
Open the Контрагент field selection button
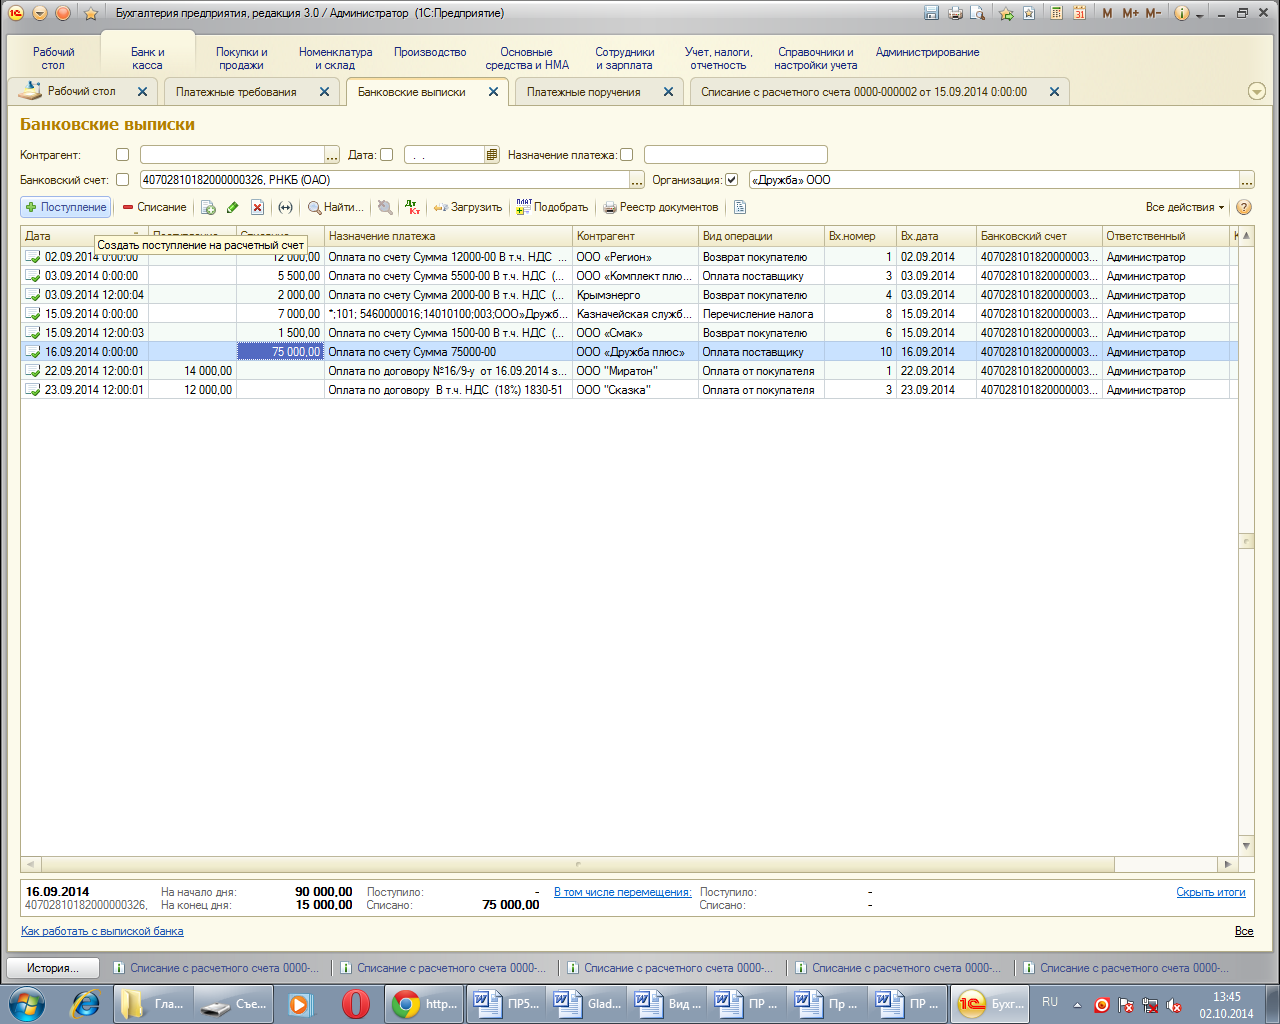[332, 155]
